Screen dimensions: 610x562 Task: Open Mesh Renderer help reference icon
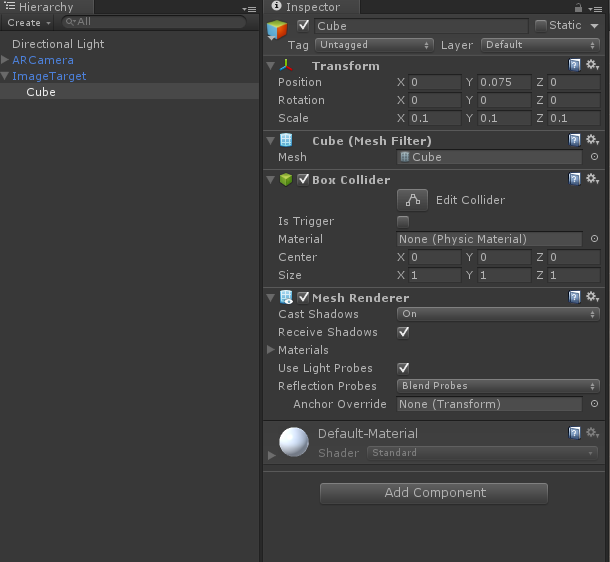[x=574, y=297]
